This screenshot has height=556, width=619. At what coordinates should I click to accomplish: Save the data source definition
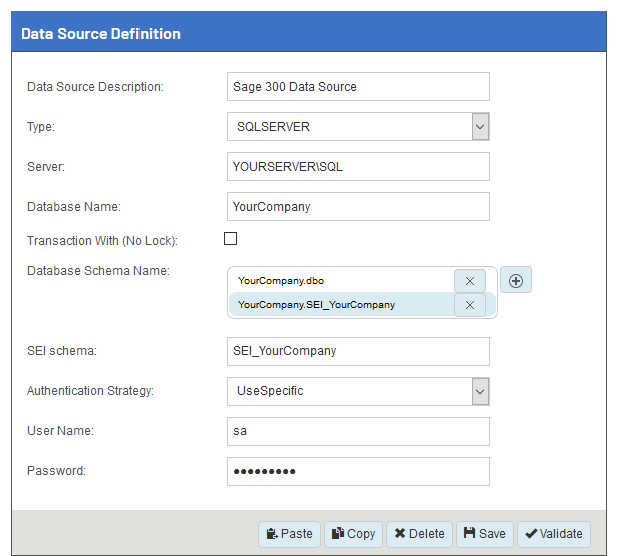[x=485, y=534]
